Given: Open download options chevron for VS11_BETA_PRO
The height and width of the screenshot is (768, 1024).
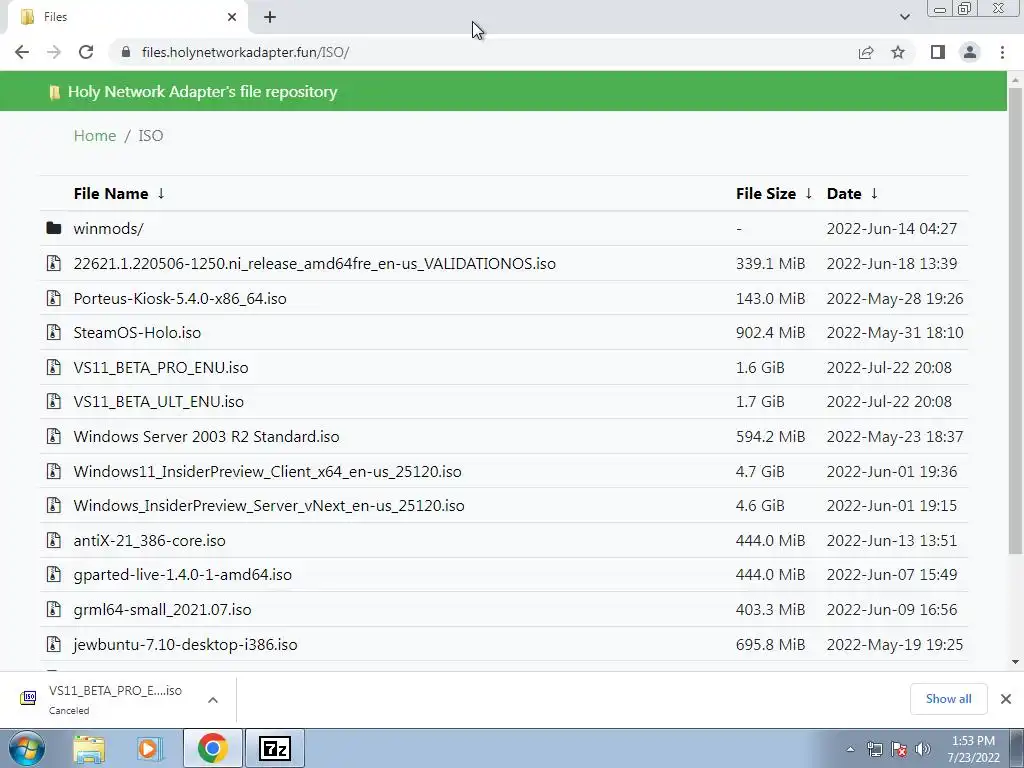Looking at the screenshot, I should pyautogui.click(x=213, y=700).
